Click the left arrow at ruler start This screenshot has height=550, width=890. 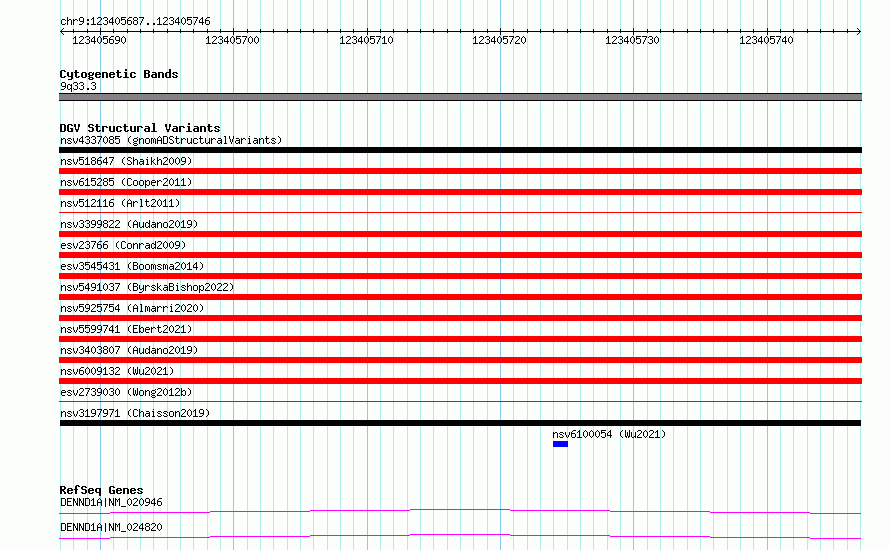pyautogui.click(x=62, y=31)
